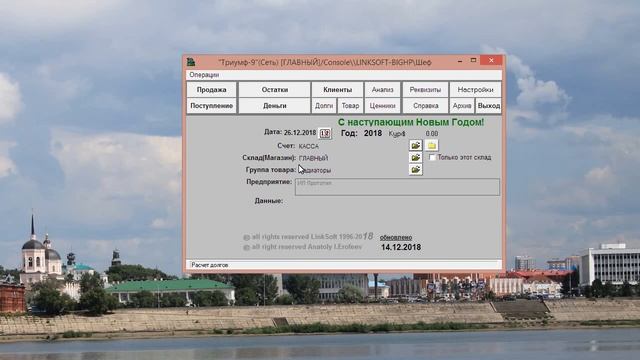This screenshot has height=360, width=640.
Task: Click the date value 26.12.2018
Action: (x=300, y=133)
